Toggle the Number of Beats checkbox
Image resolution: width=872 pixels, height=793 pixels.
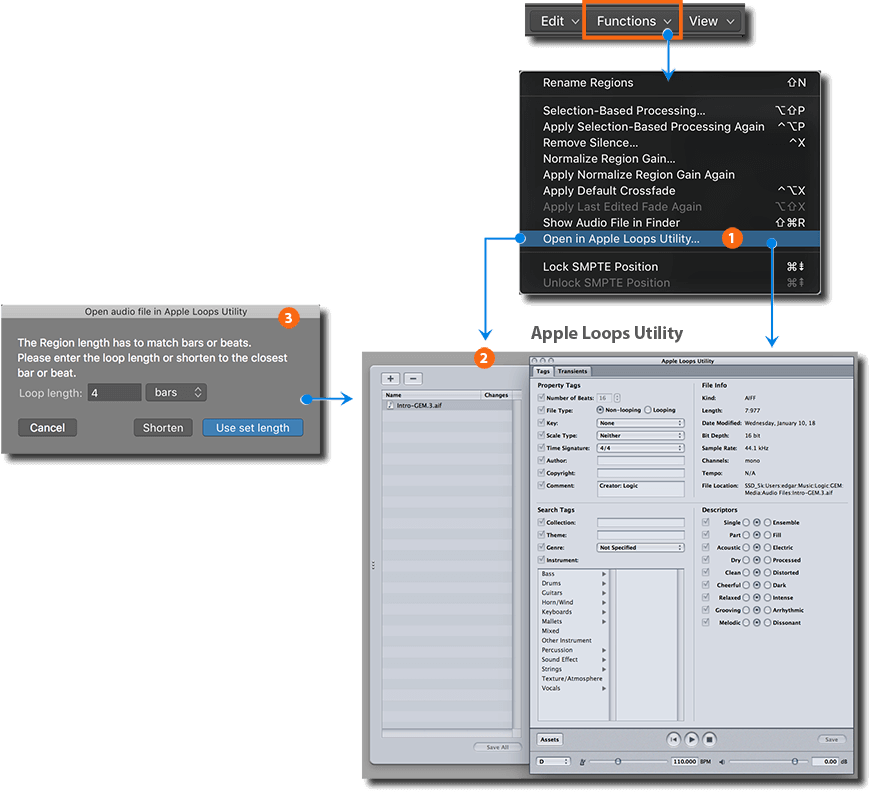542,398
